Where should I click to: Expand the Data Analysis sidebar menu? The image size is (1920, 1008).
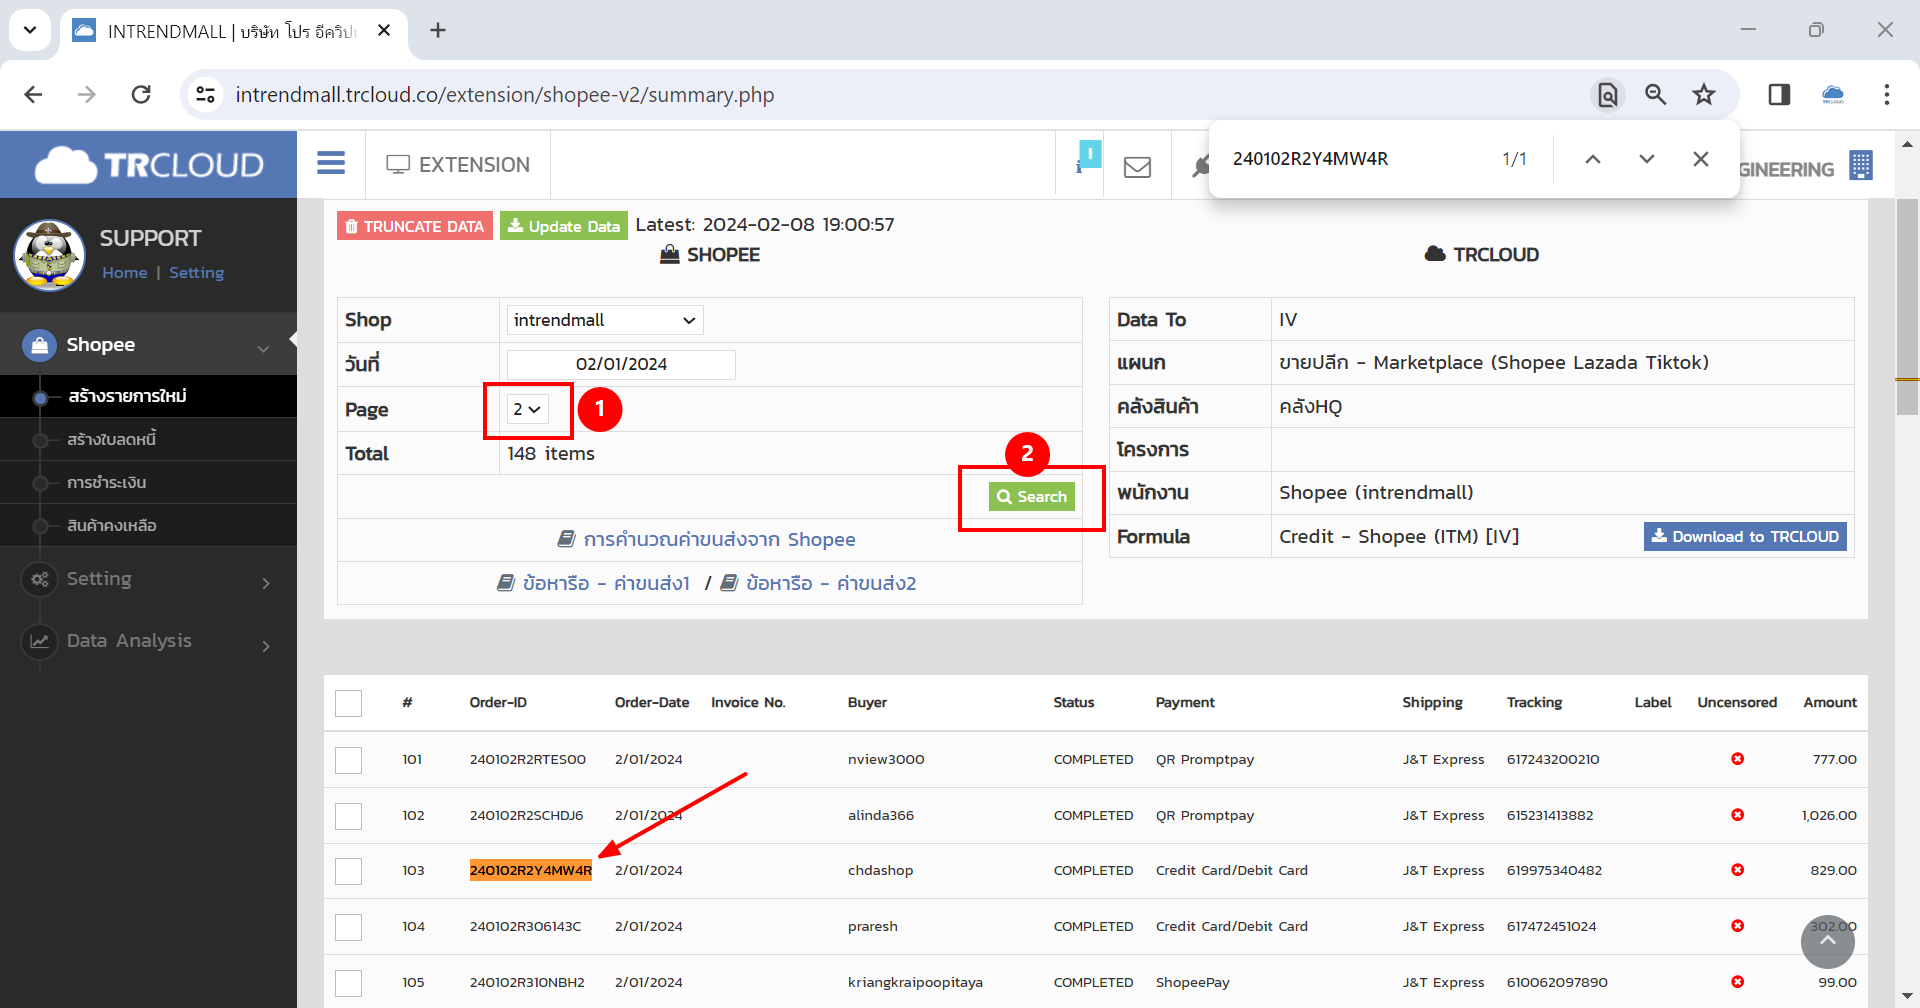148,641
